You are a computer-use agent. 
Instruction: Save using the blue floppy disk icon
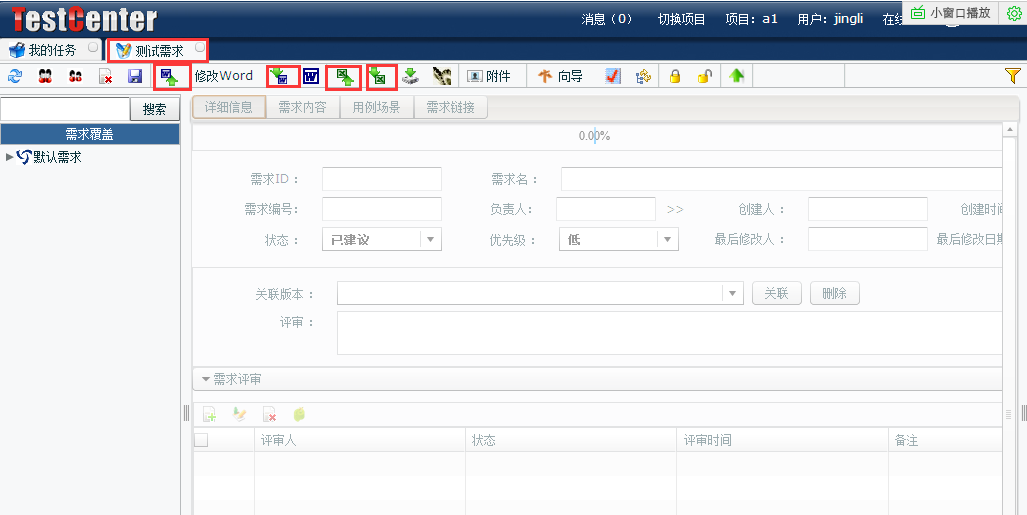click(135, 77)
